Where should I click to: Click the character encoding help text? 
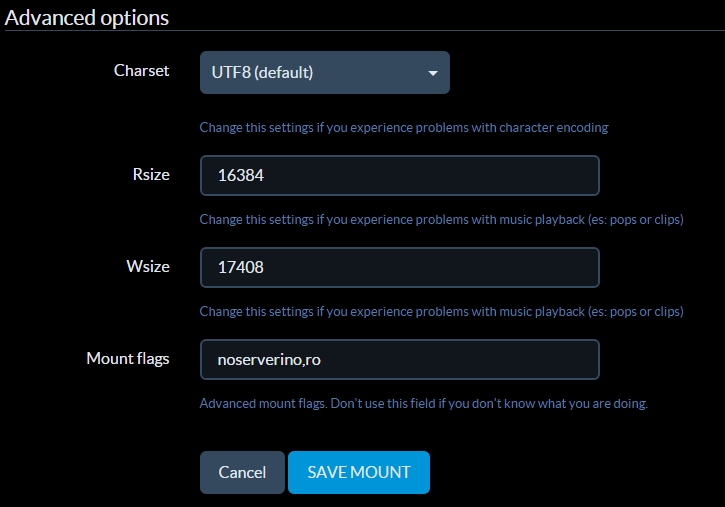pyautogui.click(x=403, y=128)
